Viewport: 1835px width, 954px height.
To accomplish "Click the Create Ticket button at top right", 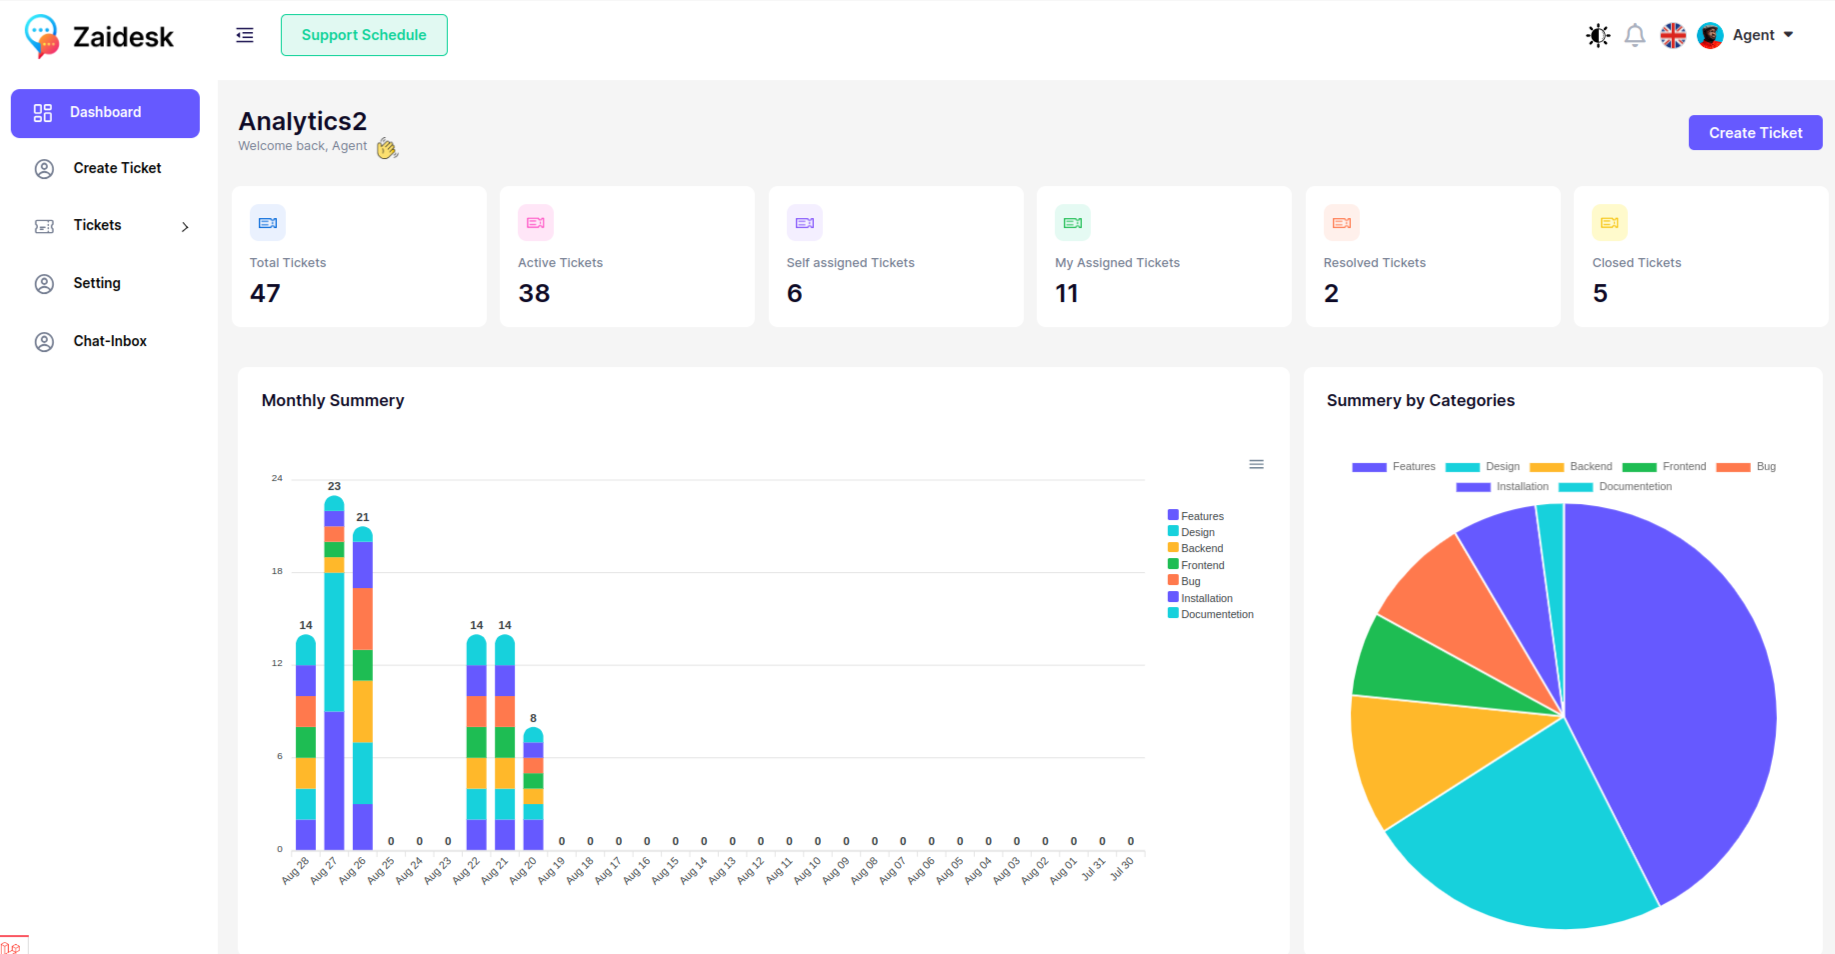I will 1755,133.
